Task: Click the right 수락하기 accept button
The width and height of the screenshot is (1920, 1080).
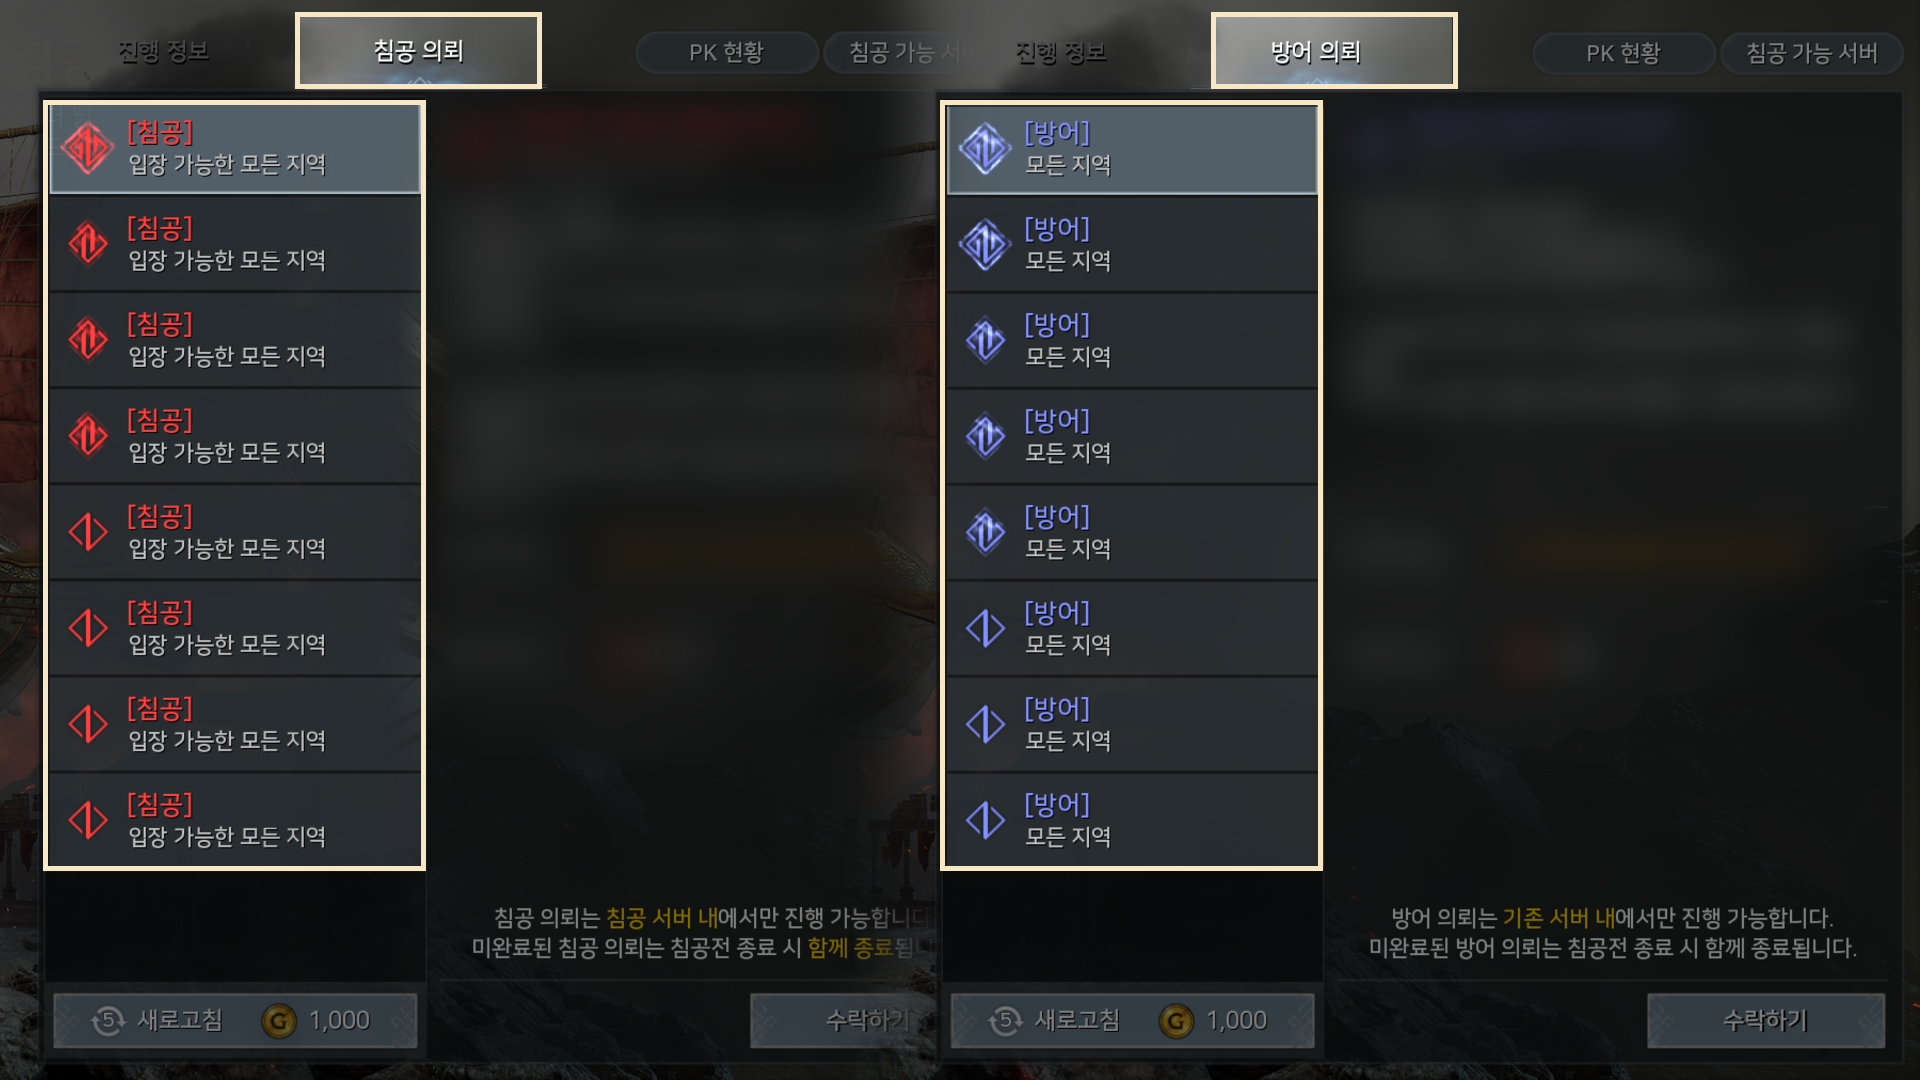Action: [1766, 1021]
